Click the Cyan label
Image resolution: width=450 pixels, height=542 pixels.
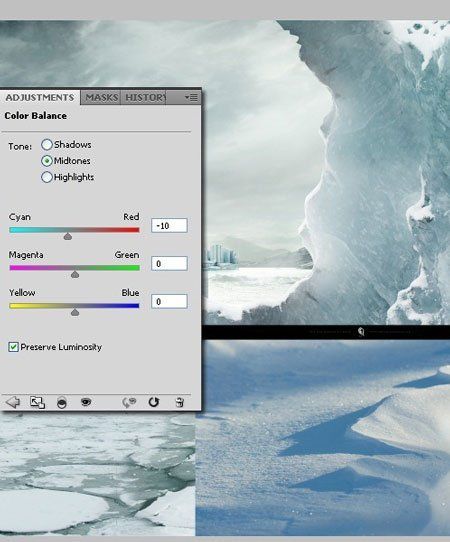coord(20,217)
